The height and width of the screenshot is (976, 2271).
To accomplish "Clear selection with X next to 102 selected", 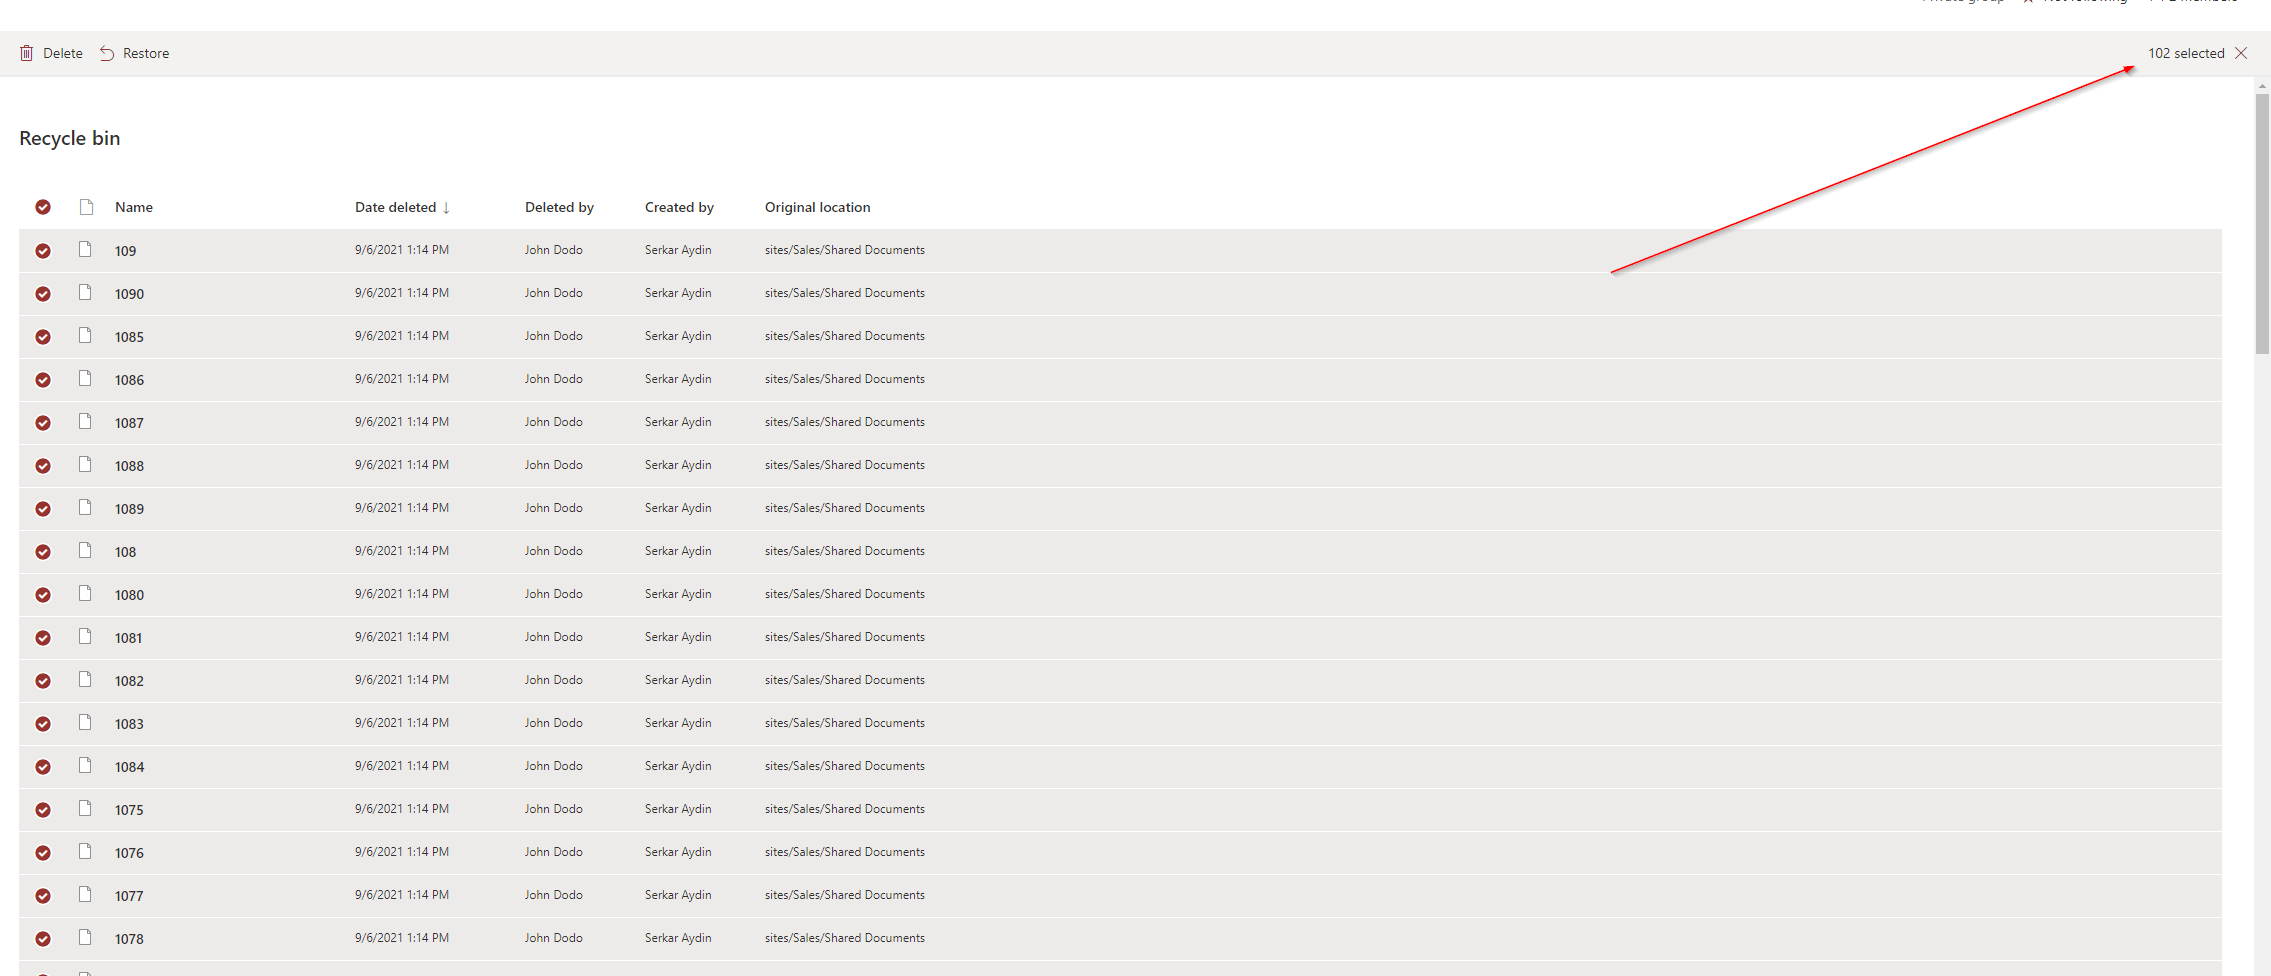I will 2241,53.
